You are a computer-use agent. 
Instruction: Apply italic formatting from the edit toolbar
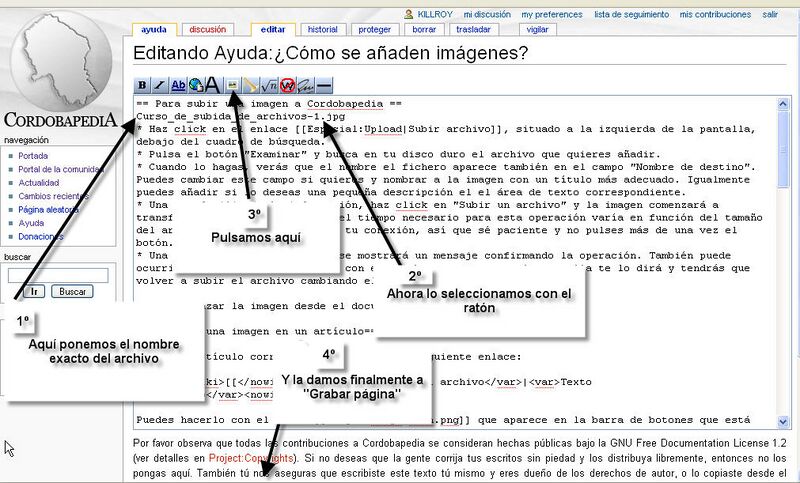tap(160, 85)
